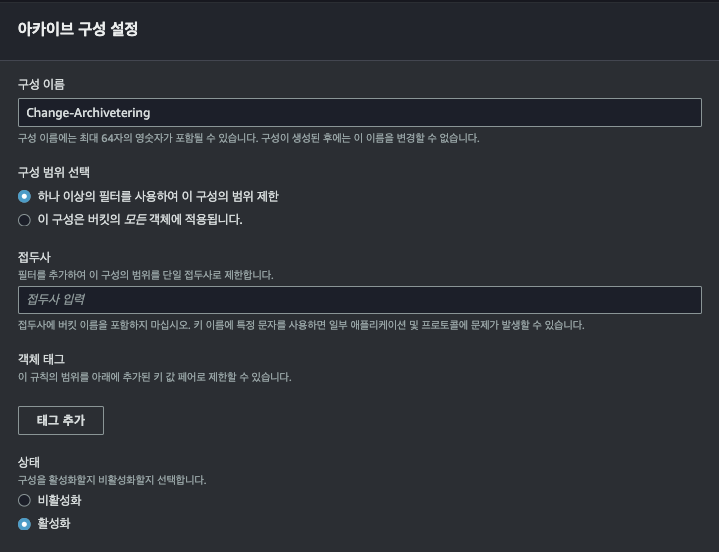Choose the apply to all bucket objects option

pos(25,219)
